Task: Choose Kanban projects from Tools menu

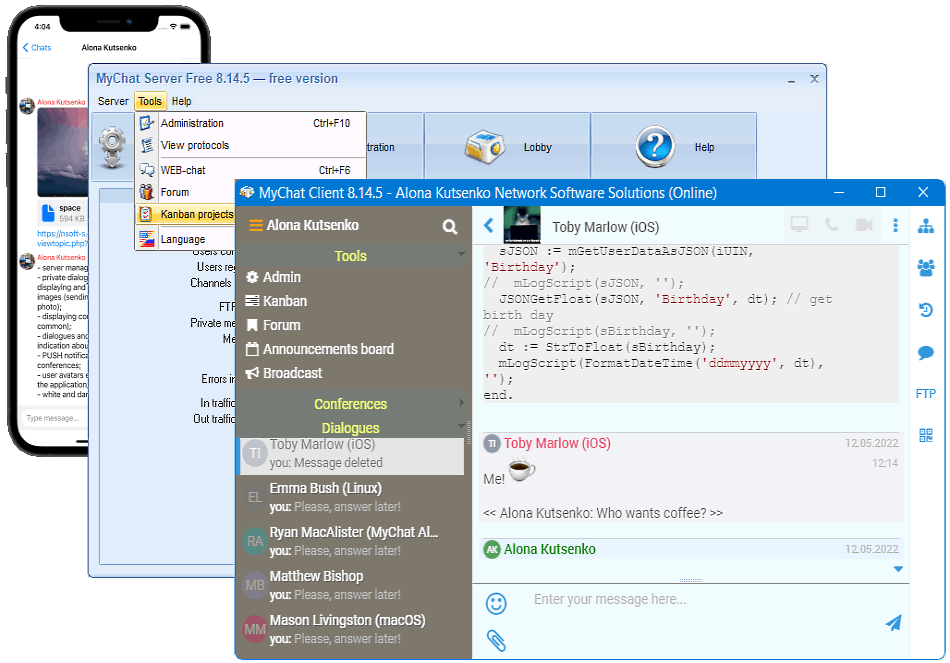Action: (185, 215)
